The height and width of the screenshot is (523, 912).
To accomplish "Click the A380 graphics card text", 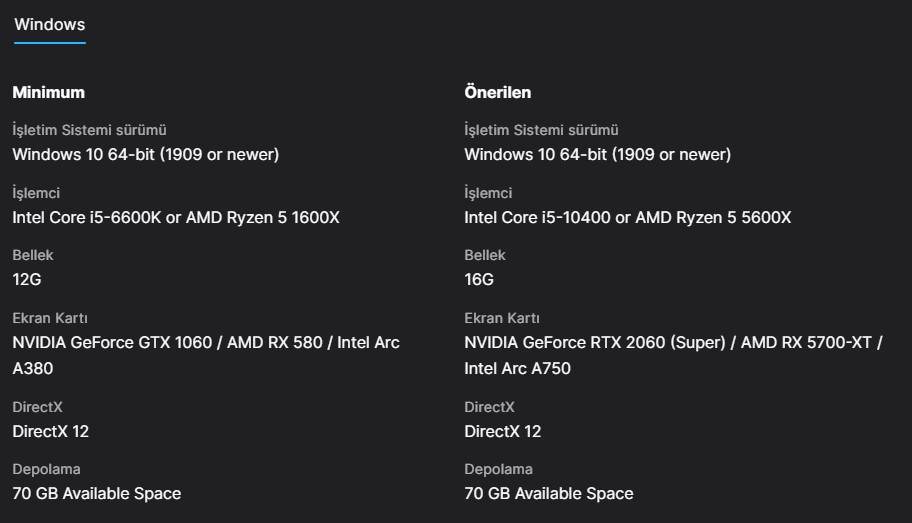I will tap(33, 368).
